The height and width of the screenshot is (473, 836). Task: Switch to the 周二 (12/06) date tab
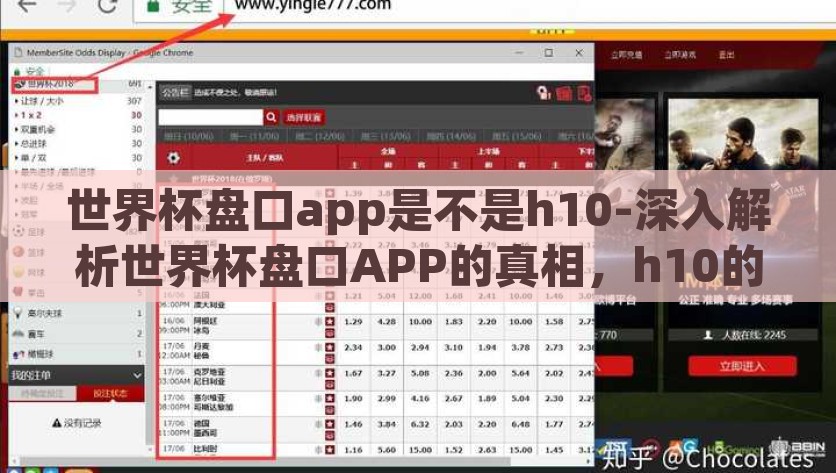click(320, 136)
